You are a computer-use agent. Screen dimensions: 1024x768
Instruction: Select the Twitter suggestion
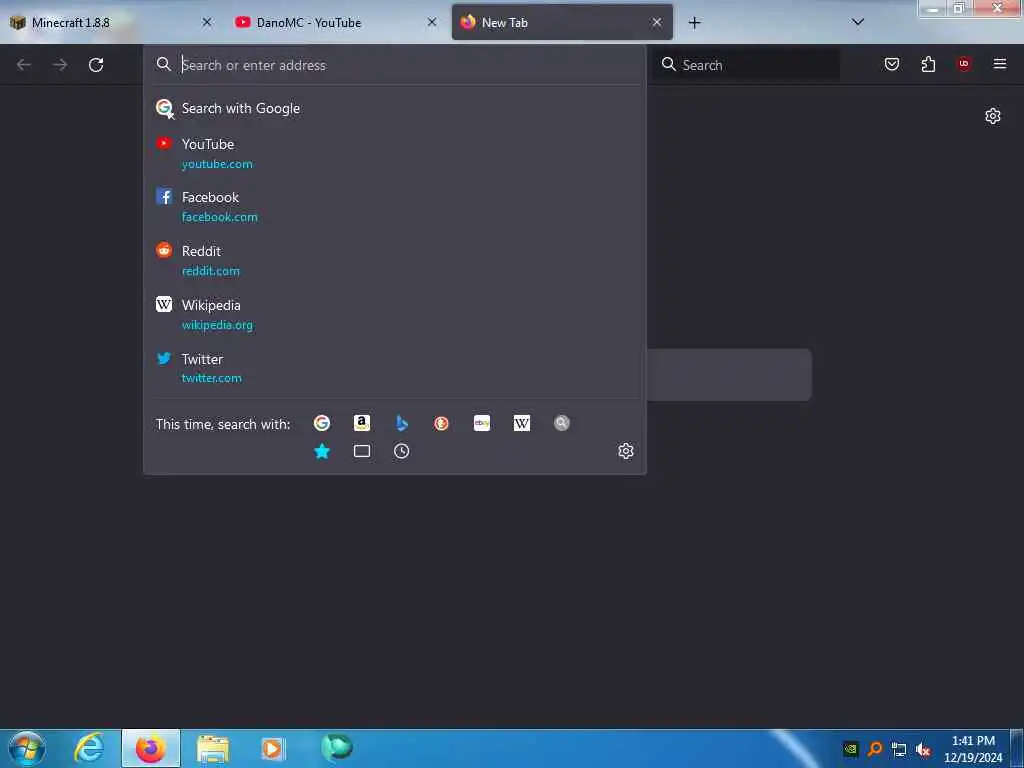click(x=394, y=368)
